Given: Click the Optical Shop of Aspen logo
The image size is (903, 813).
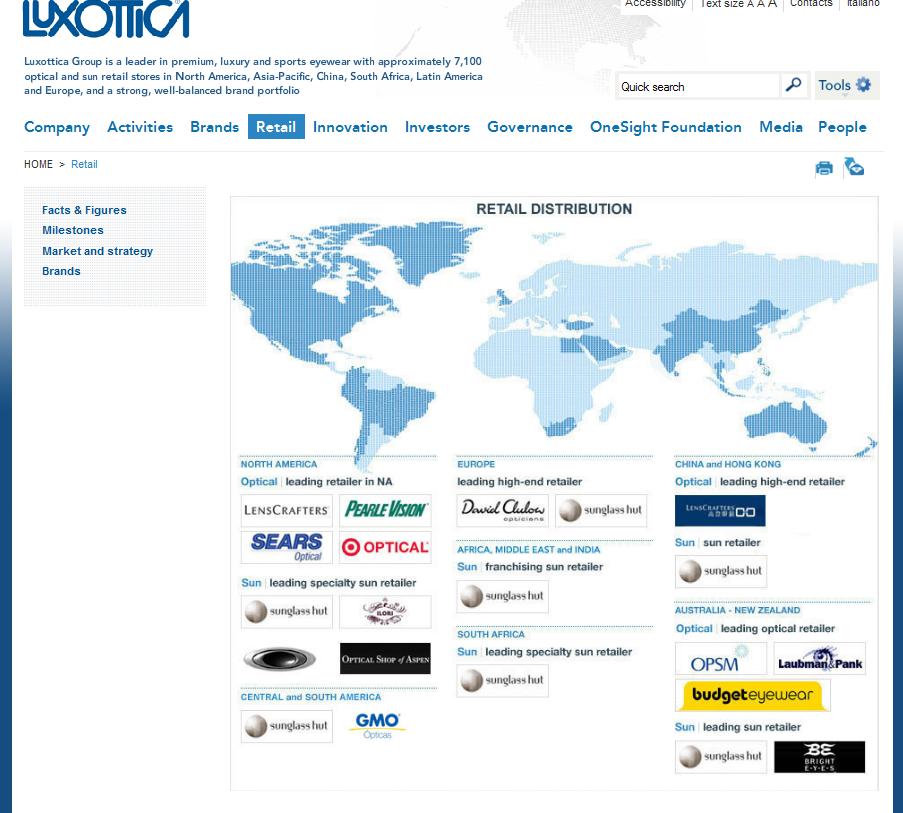Looking at the screenshot, I should pyautogui.click(x=385, y=659).
